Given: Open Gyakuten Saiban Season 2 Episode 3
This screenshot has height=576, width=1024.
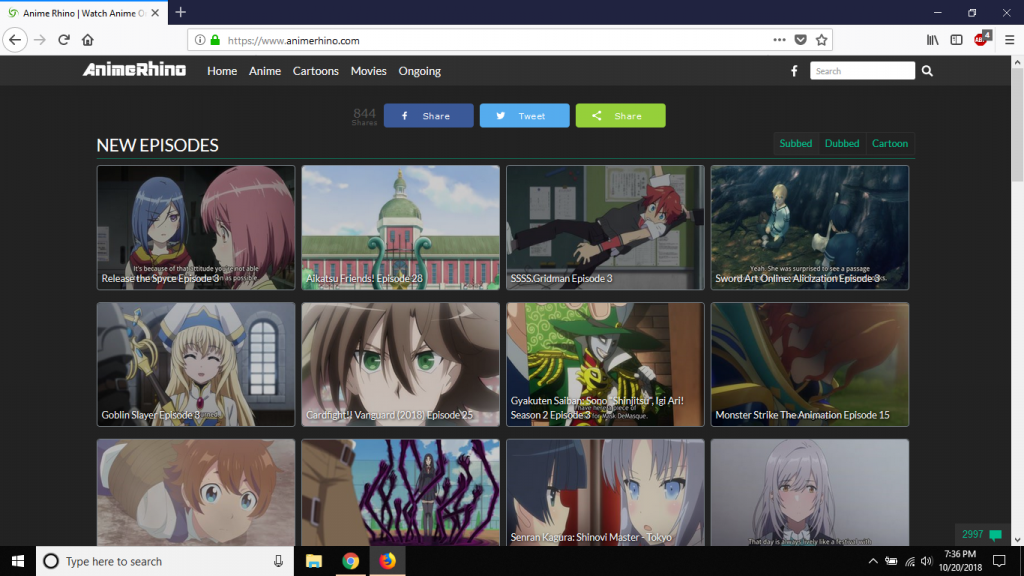Looking at the screenshot, I should click(x=605, y=364).
